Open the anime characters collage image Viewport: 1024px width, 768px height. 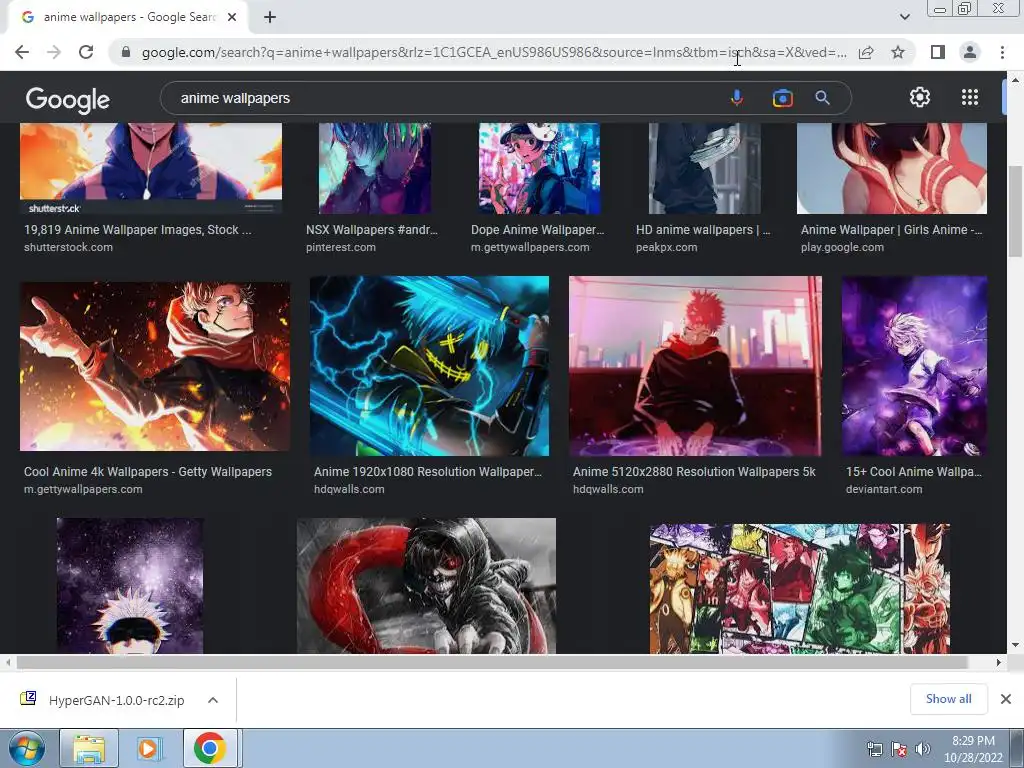pos(799,588)
